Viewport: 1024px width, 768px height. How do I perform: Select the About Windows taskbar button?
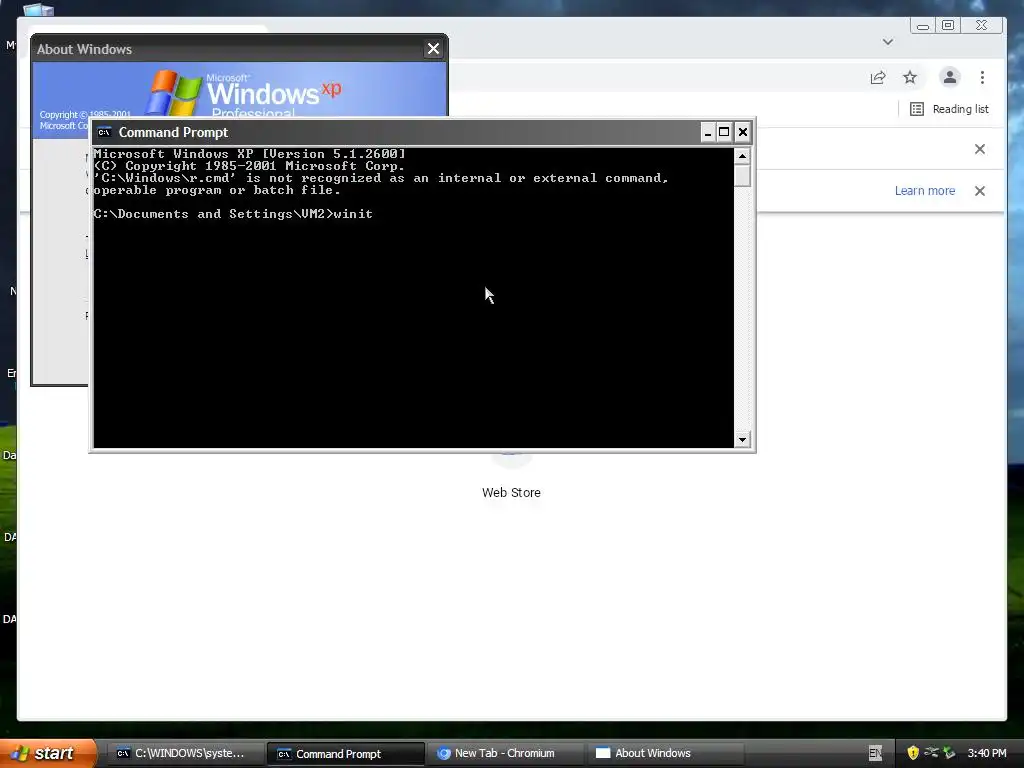[x=665, y=754]
